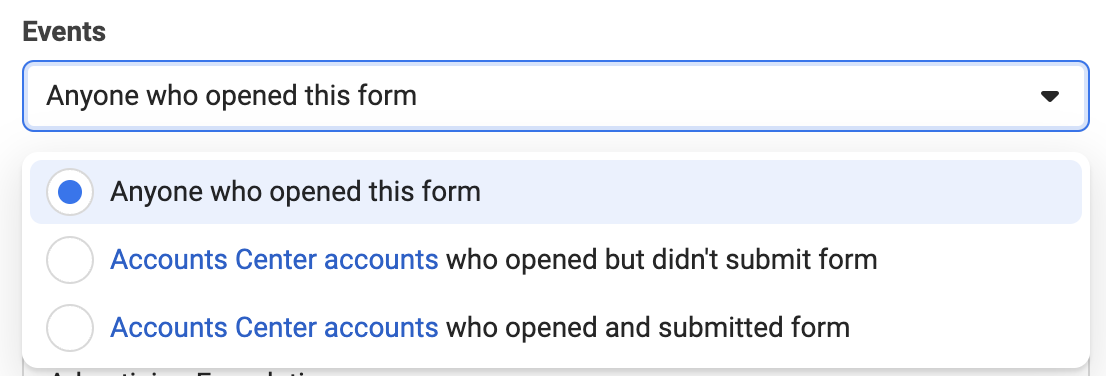Click empty space right of didn't submit option
The image size is (1106, 376).
point(980,260)
